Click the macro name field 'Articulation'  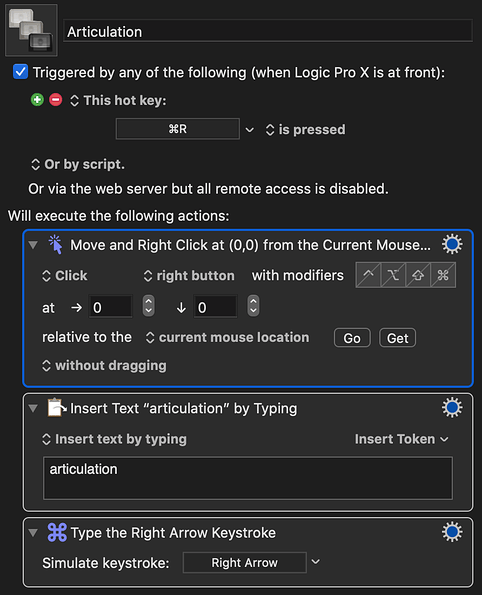coord(268,31)
